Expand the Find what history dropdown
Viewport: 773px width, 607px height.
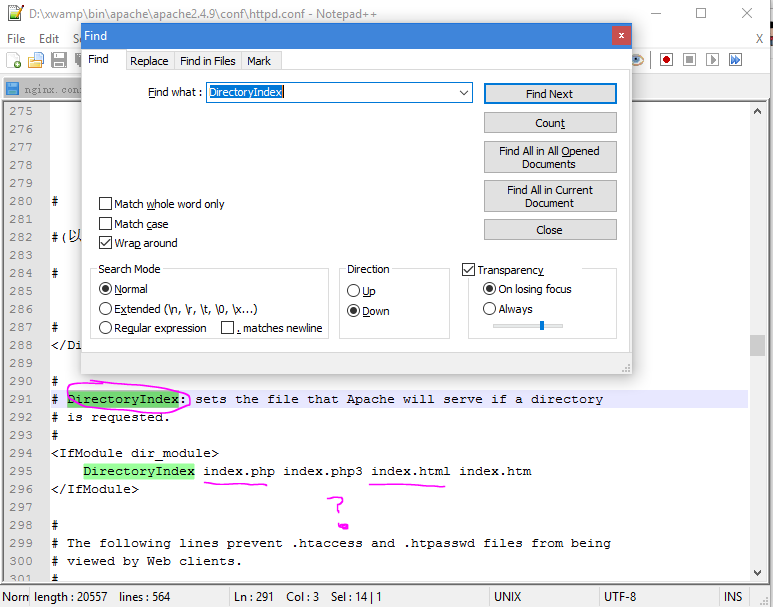click(463, 93)
